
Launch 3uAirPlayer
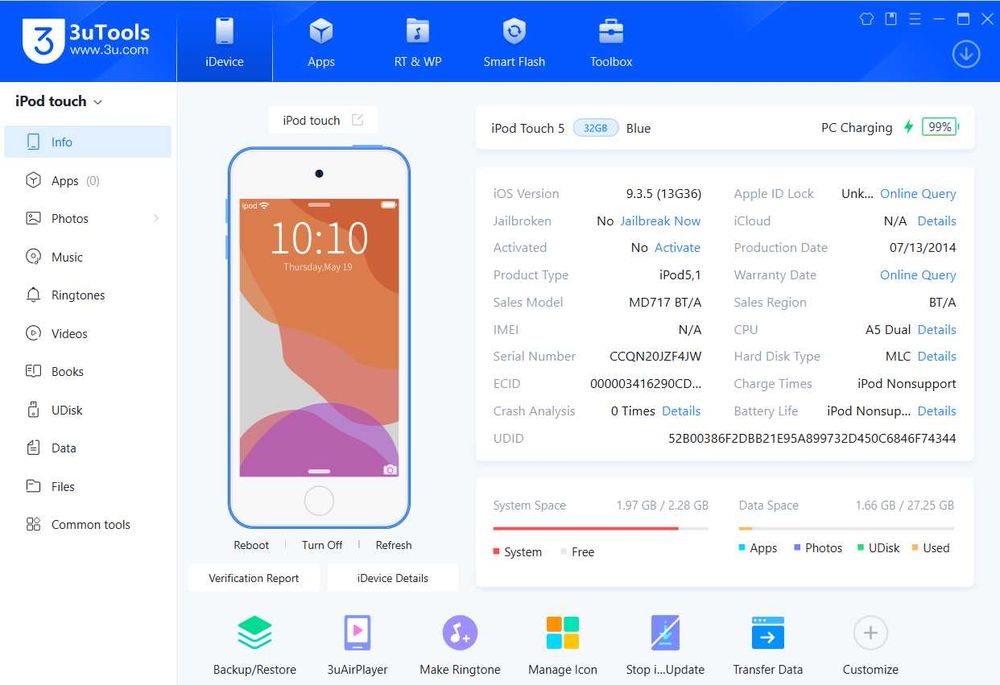357,645
